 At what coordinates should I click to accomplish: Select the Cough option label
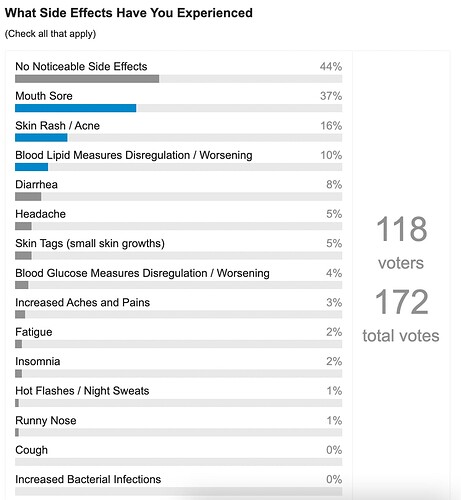coord(31,450)
